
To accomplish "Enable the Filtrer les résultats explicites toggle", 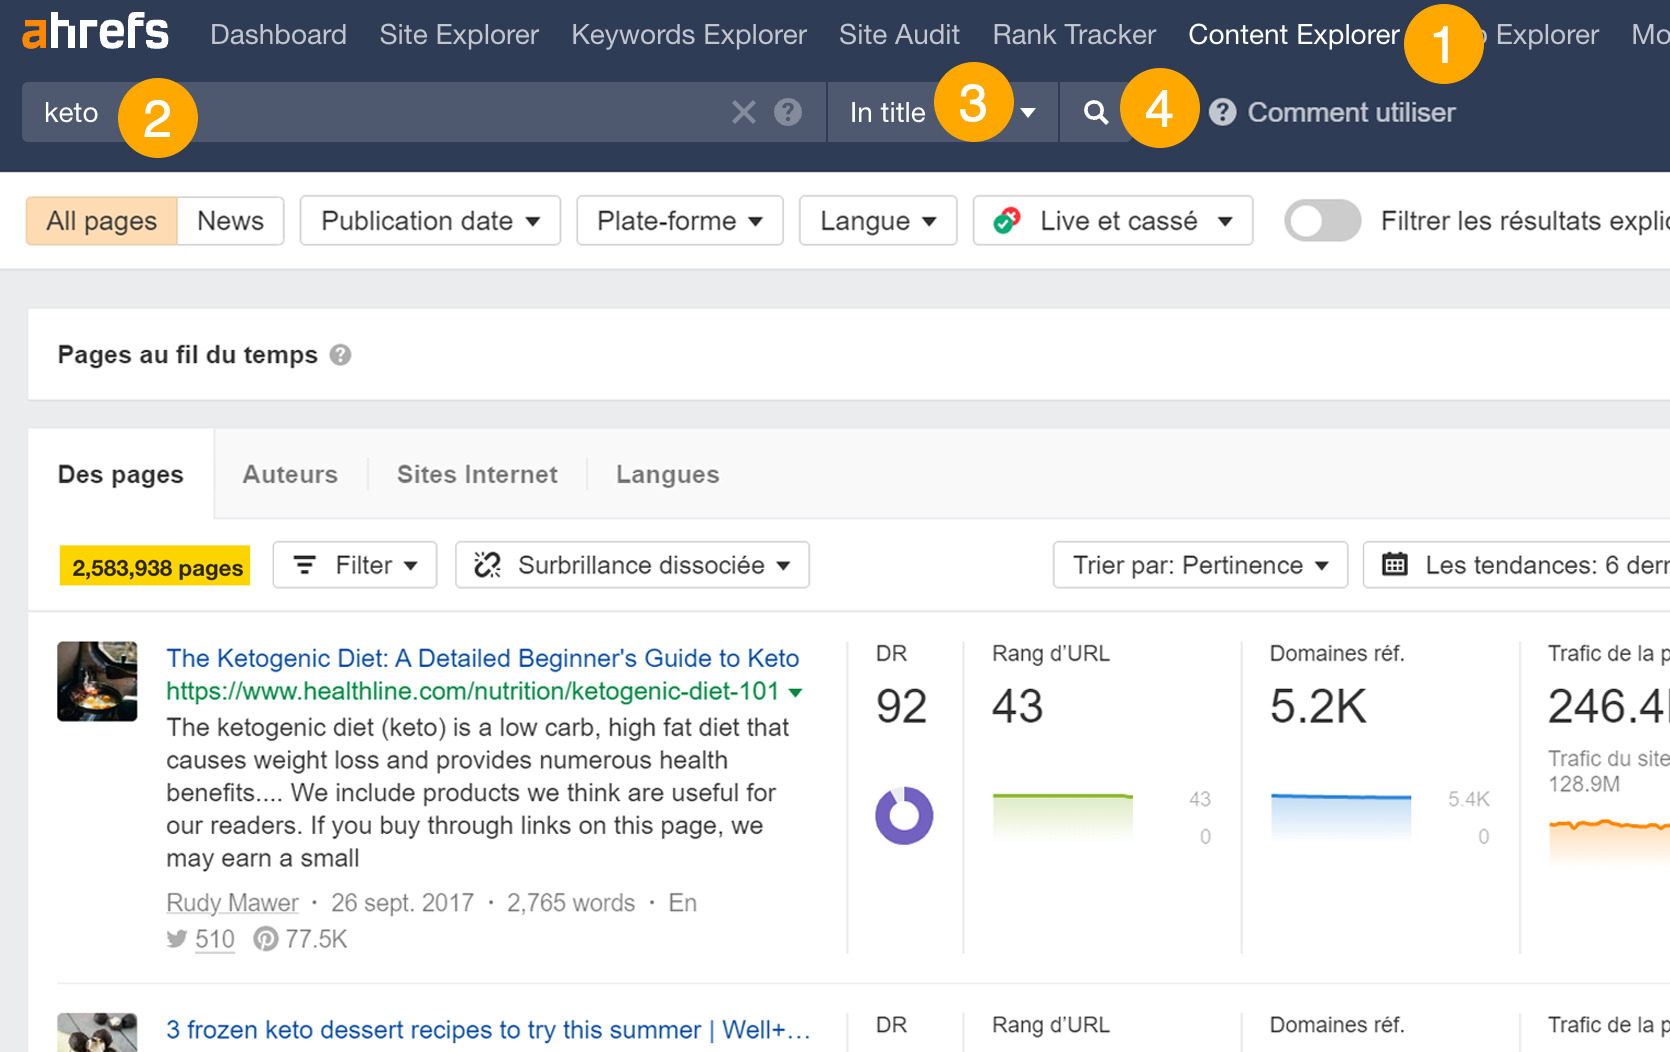I will click(1322, 221).
